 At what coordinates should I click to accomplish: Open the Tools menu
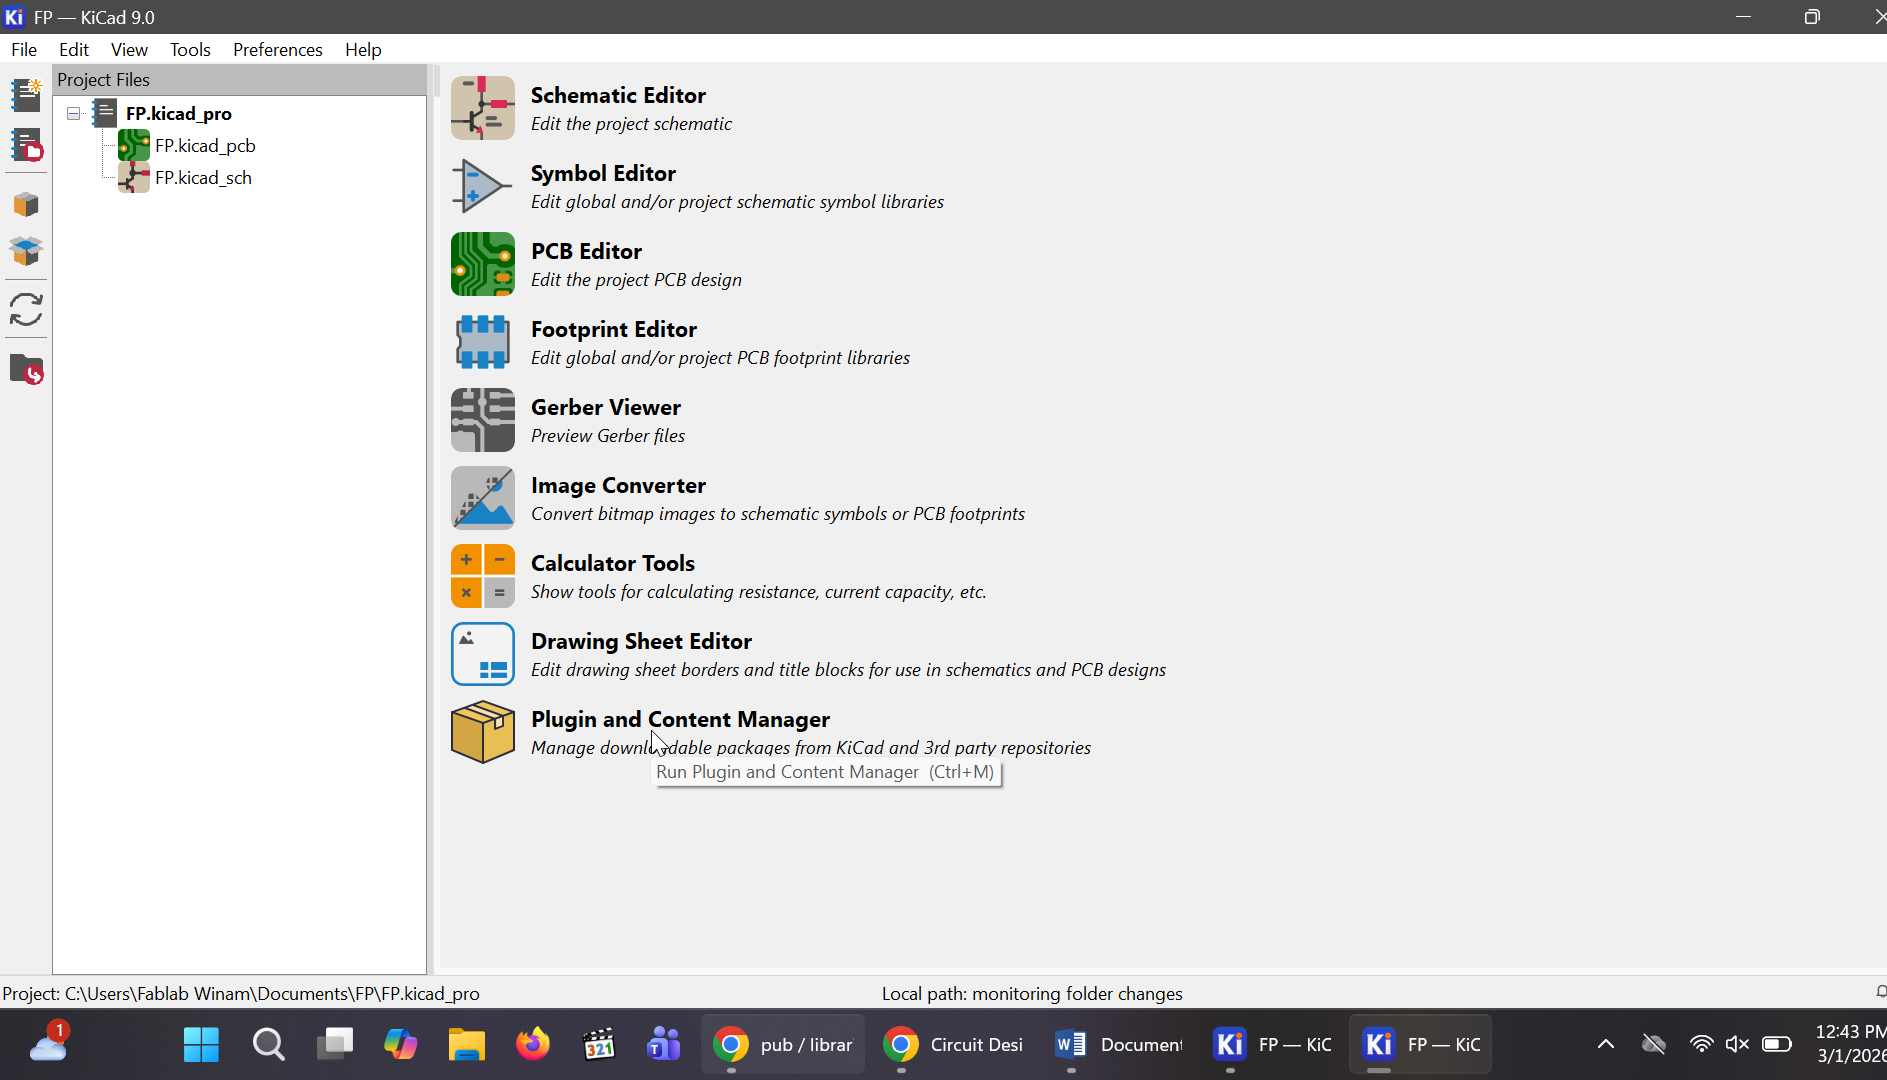[x=190, y=49]
